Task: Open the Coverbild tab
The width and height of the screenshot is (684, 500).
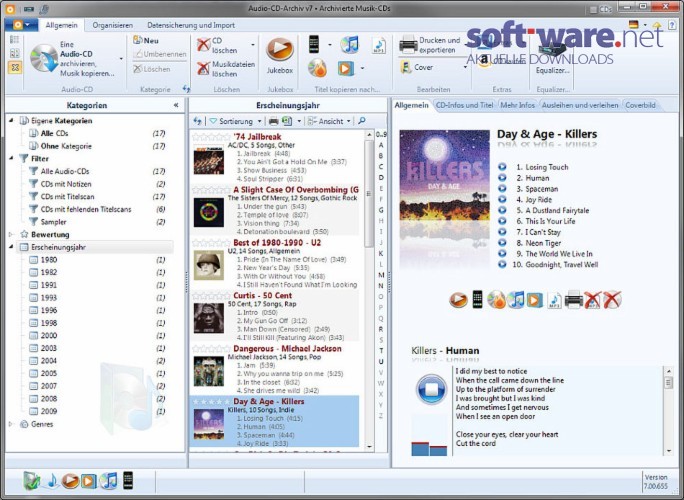Action: pos(640,105)
